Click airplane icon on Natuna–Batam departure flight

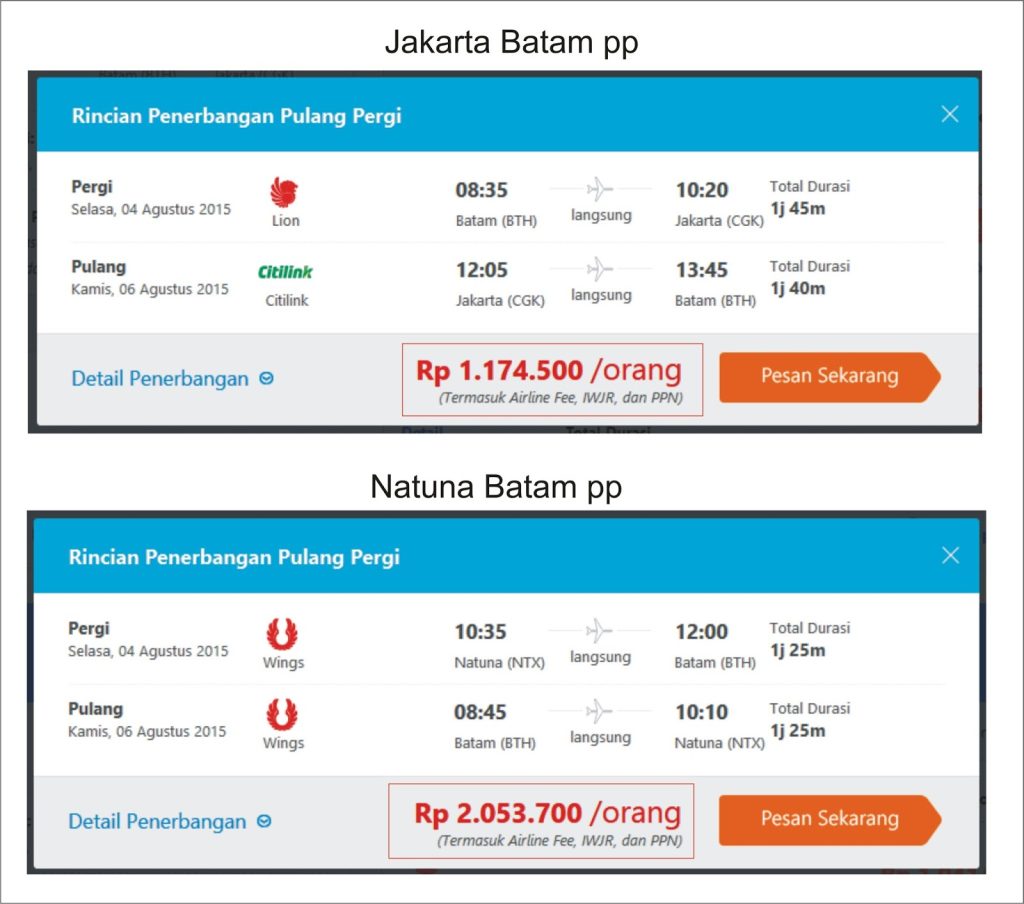click(599, 630)
